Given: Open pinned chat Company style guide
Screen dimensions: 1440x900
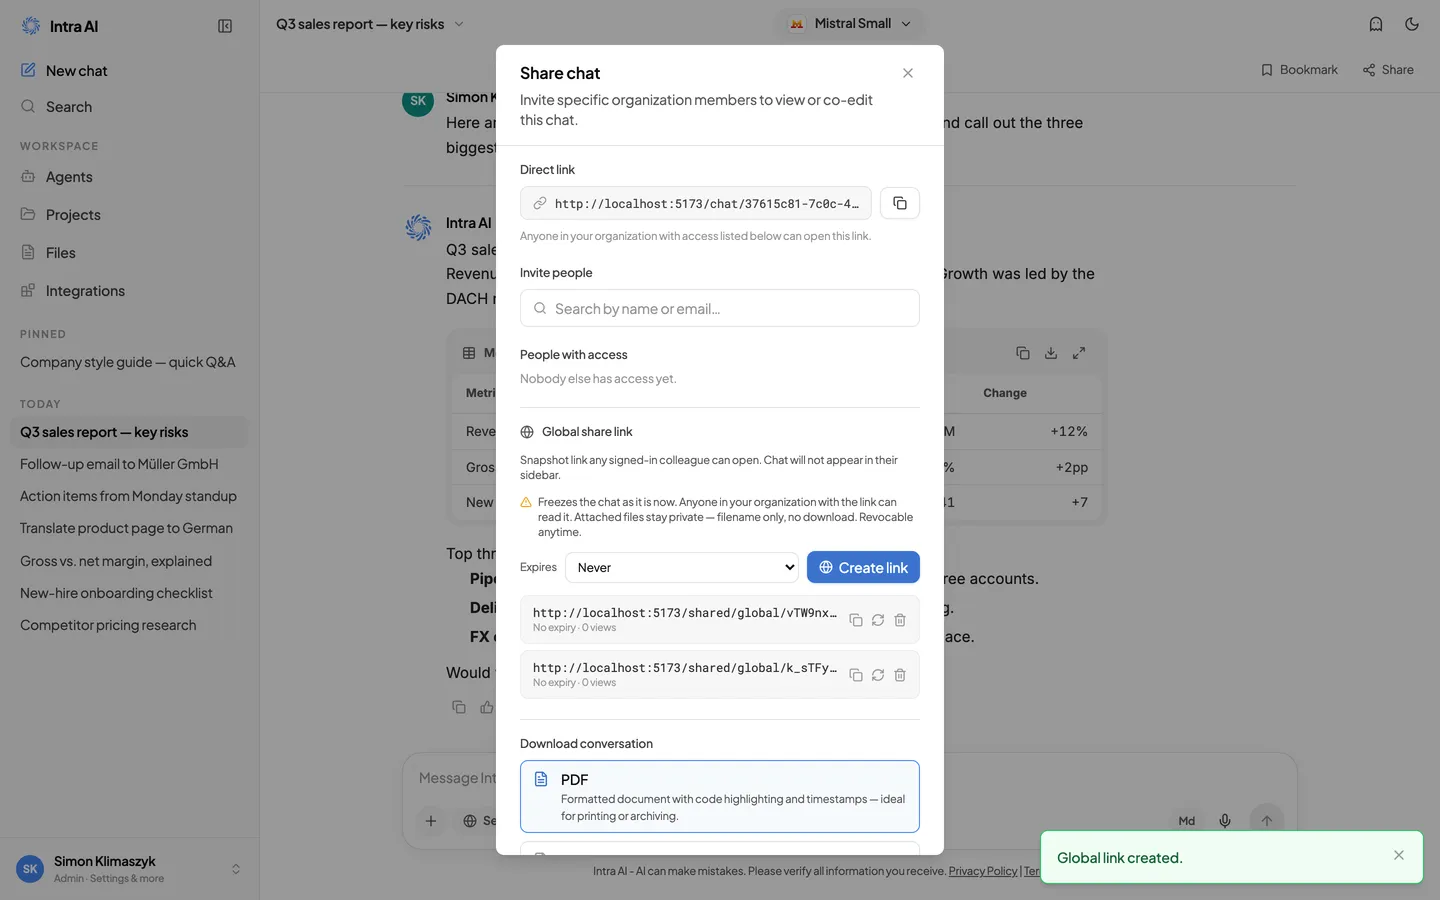Looking at the screenshot, I should (x=128, y=362).
